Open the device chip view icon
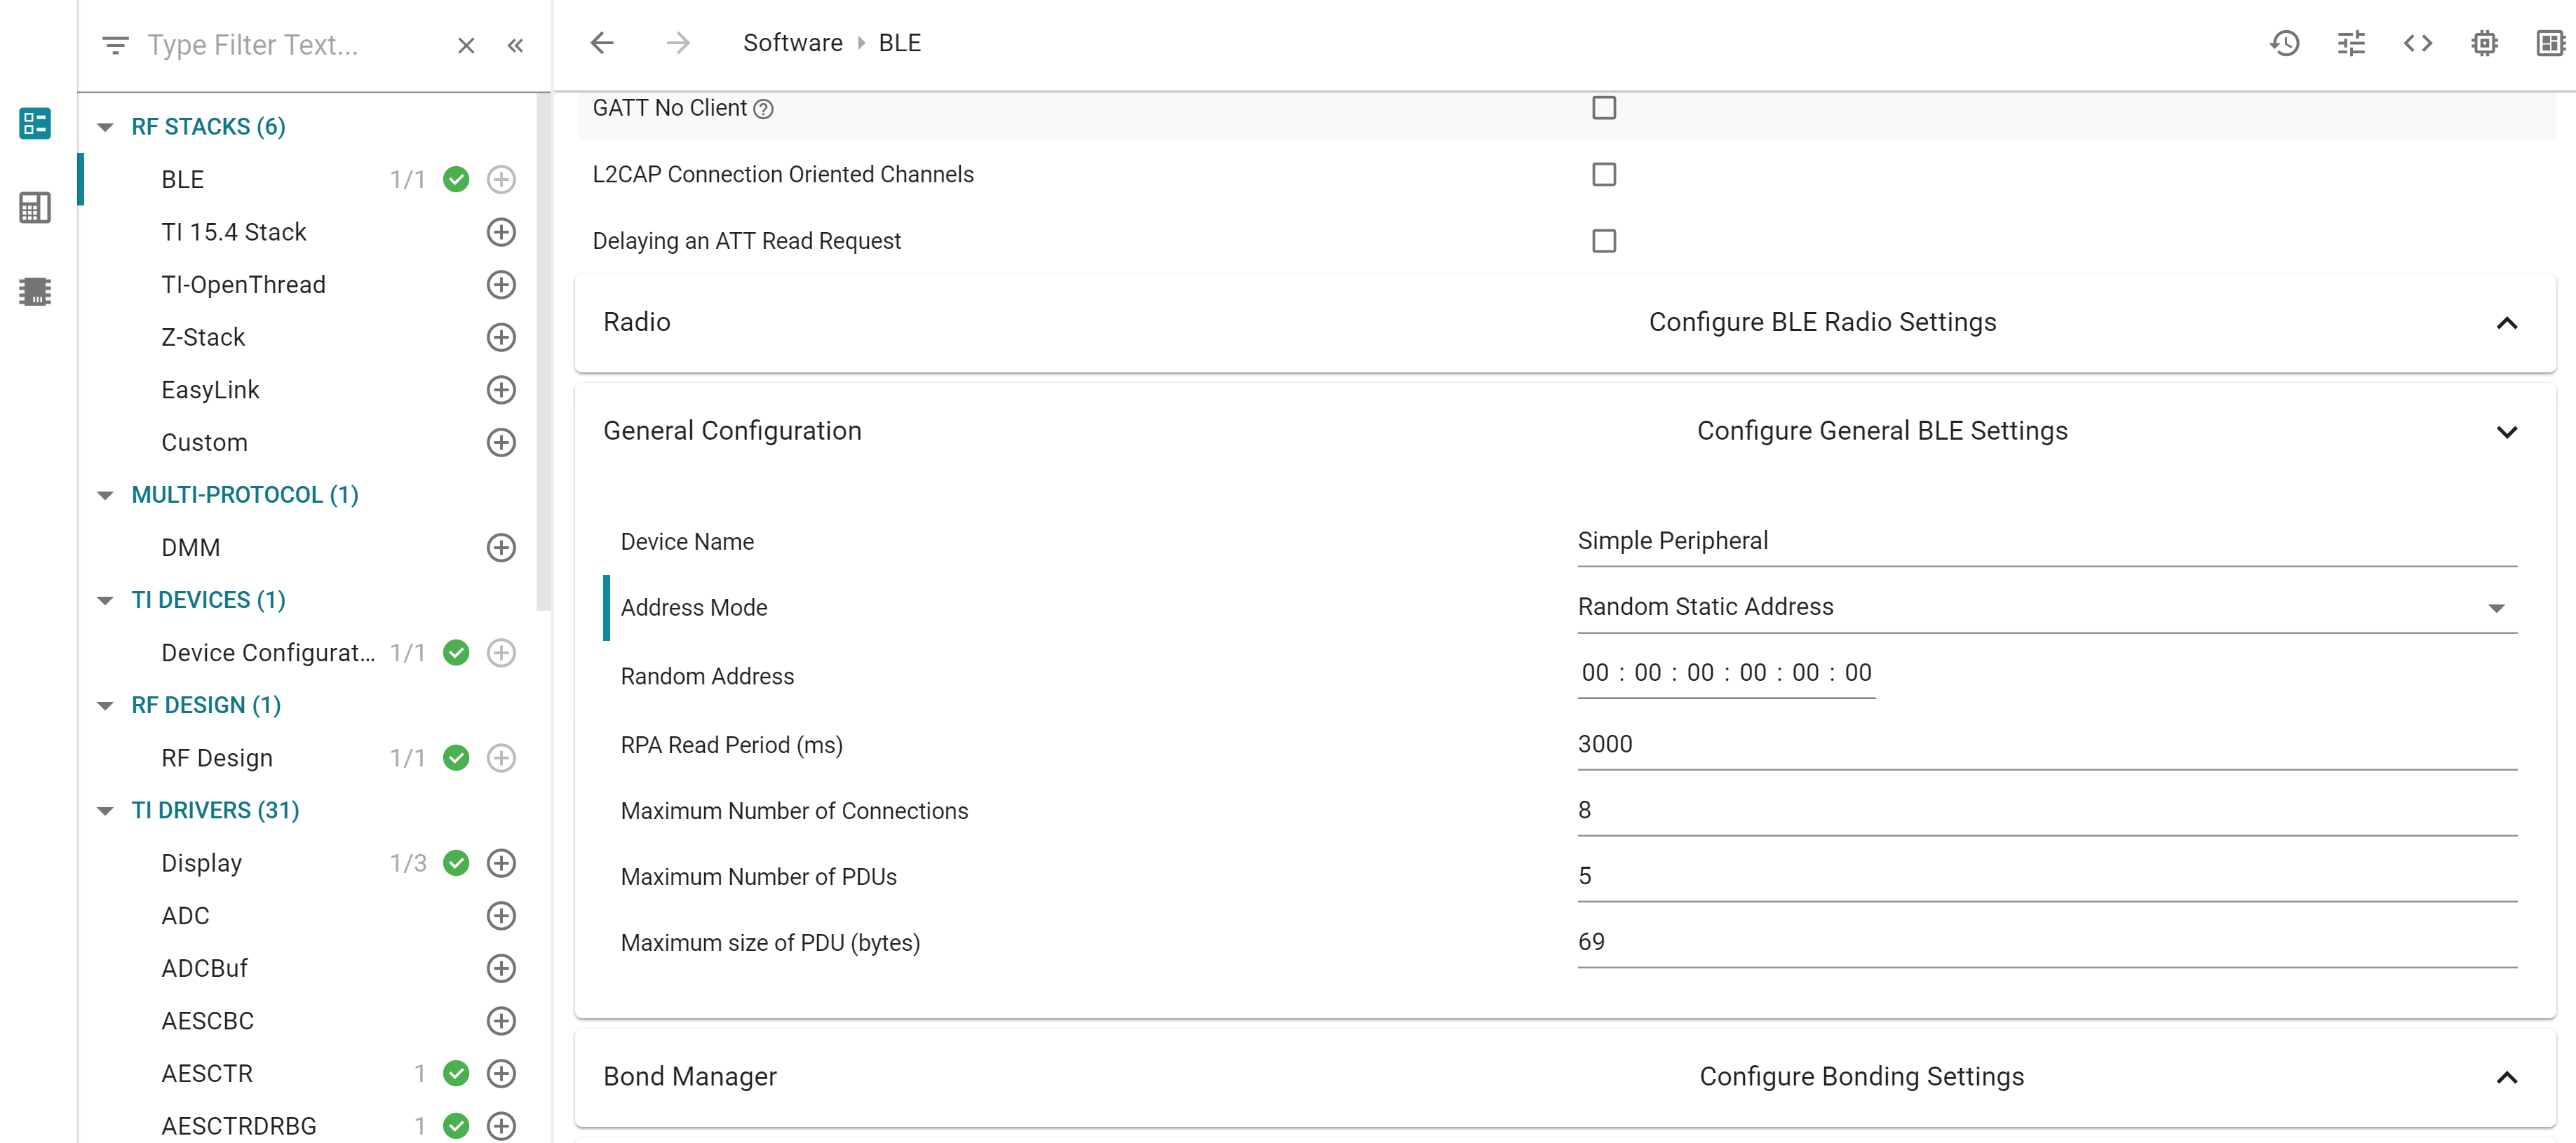Screen dimensions: 2576x1143 tap(2484, 43)
